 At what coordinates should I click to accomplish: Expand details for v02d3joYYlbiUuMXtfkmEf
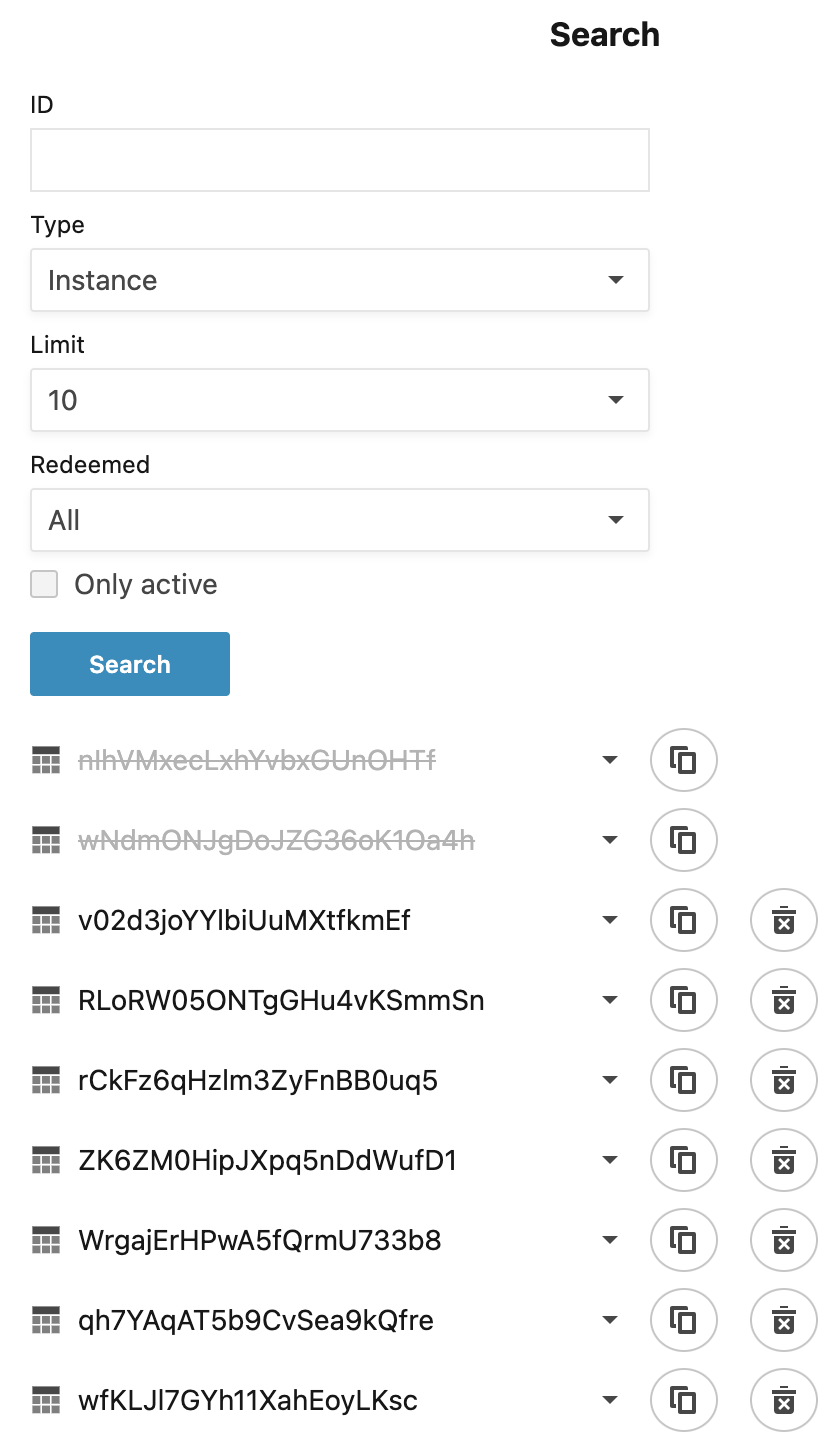pyautogui.click(x=609, y=920)
